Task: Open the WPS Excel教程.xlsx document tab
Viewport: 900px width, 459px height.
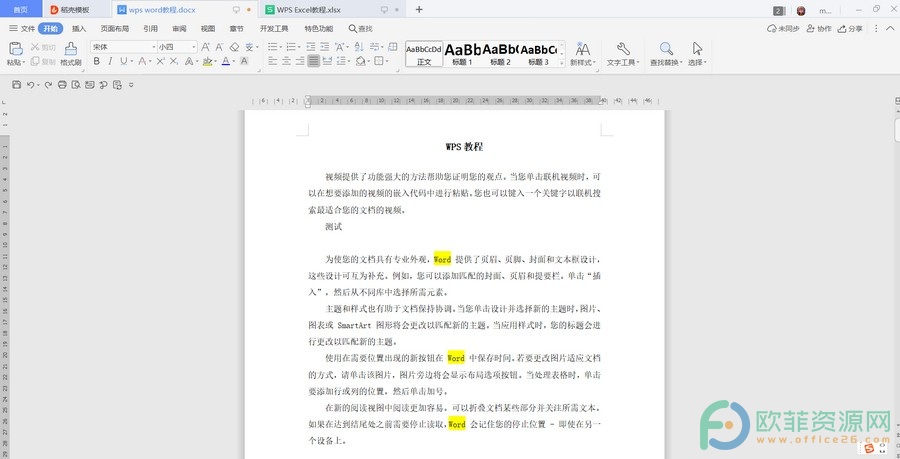Action: coord(333,10)
